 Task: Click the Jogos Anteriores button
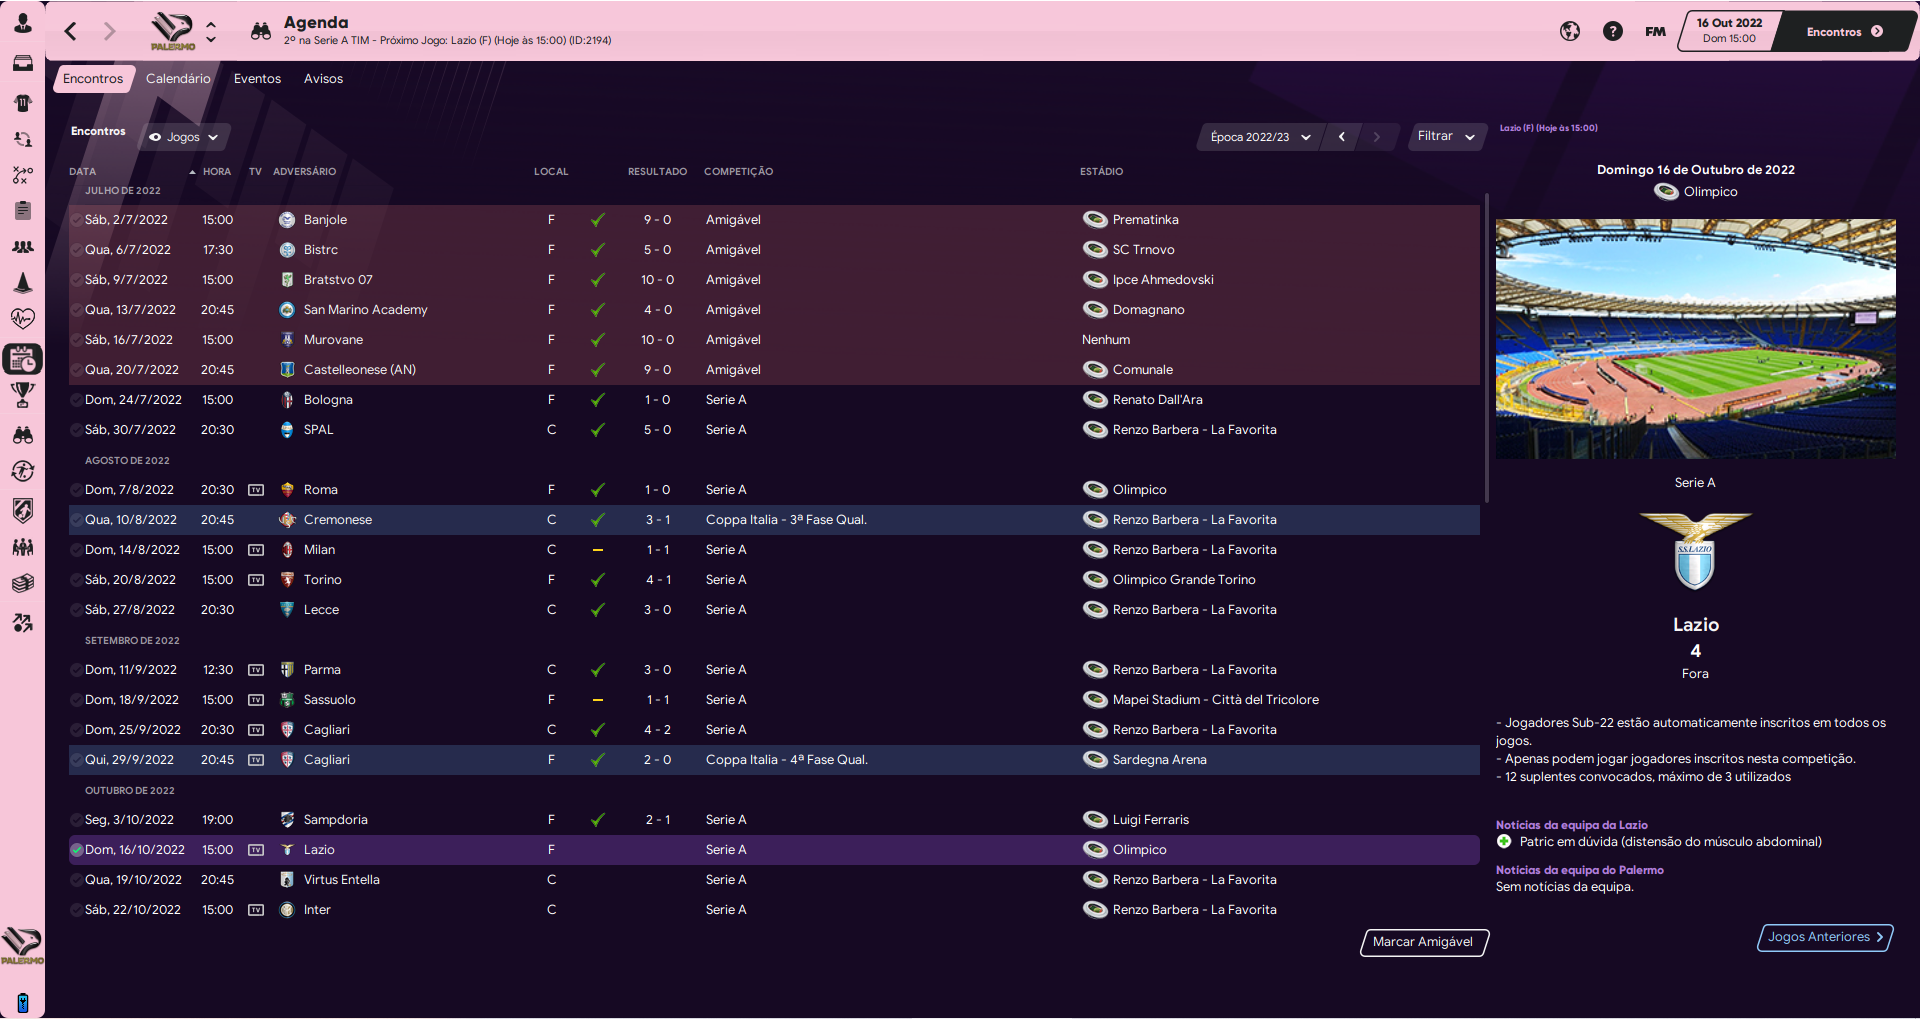click(1824, 937)
